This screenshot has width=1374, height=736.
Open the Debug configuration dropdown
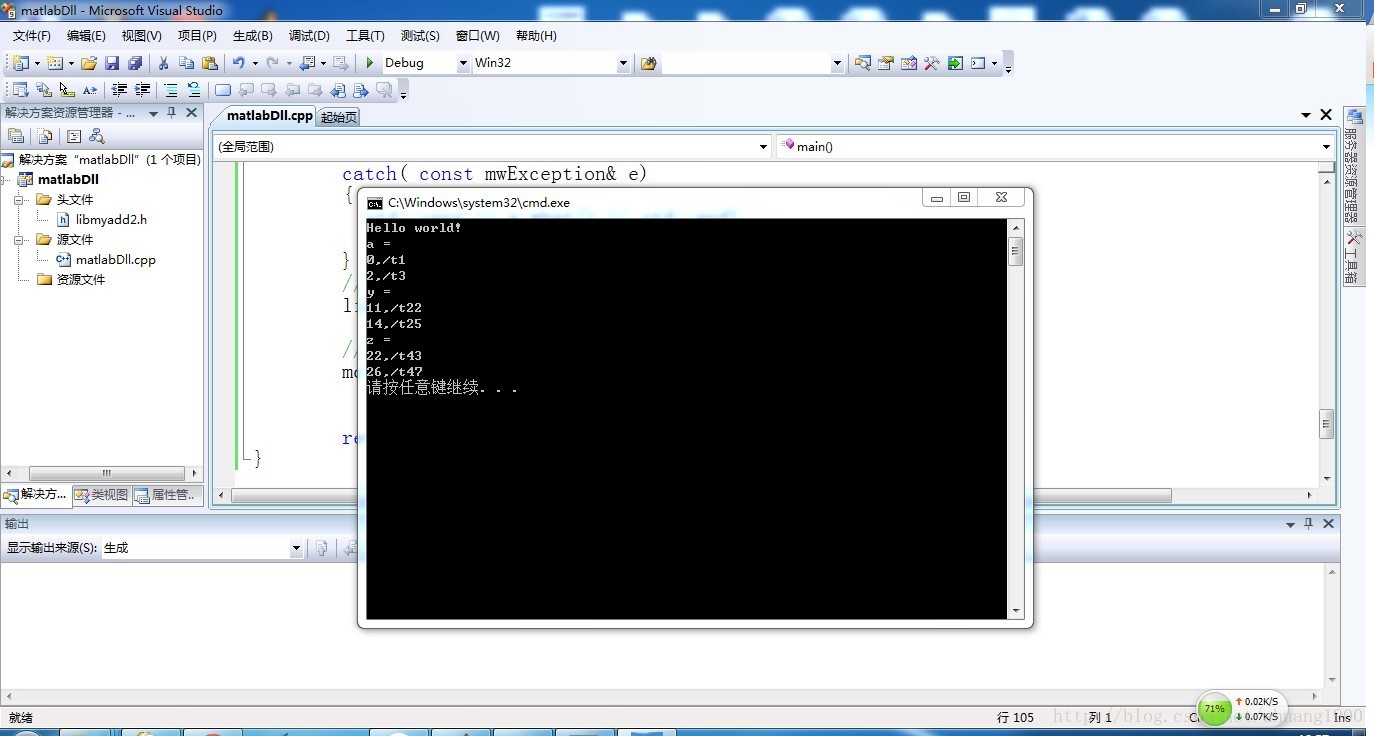coord(463,63)
